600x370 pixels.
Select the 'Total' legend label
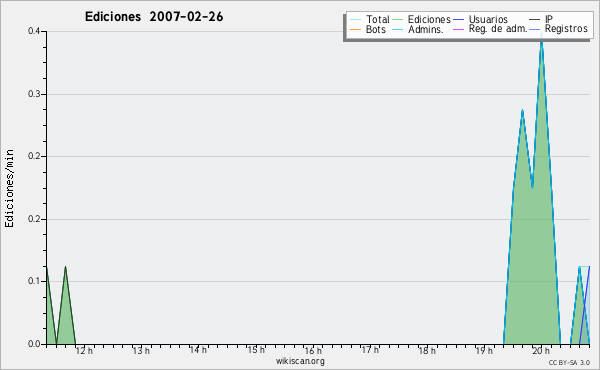pos(377,19)
